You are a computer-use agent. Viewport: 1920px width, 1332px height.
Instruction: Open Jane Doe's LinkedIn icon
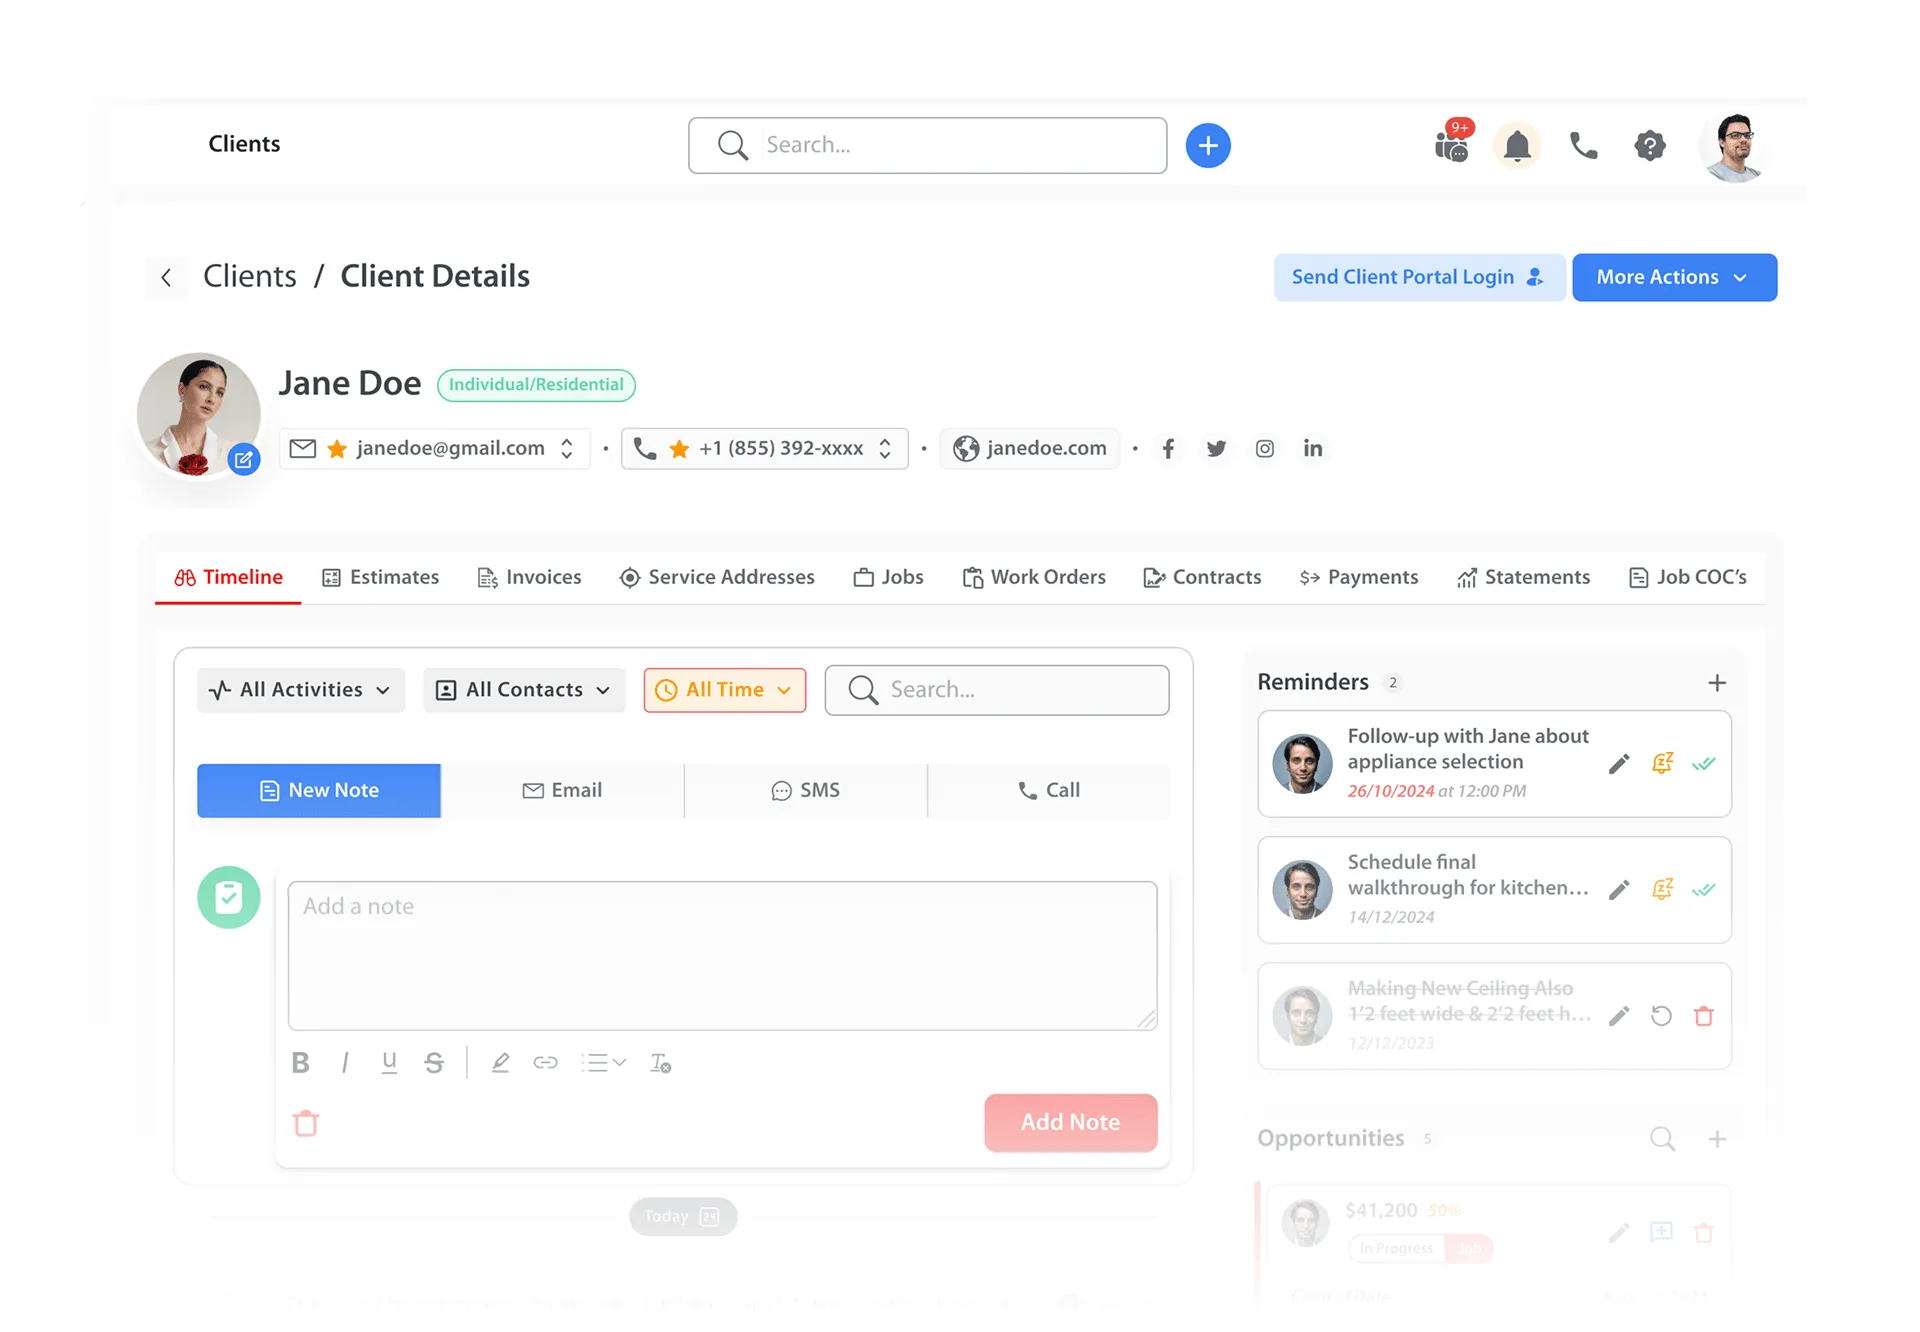[x=1312, y=449]
